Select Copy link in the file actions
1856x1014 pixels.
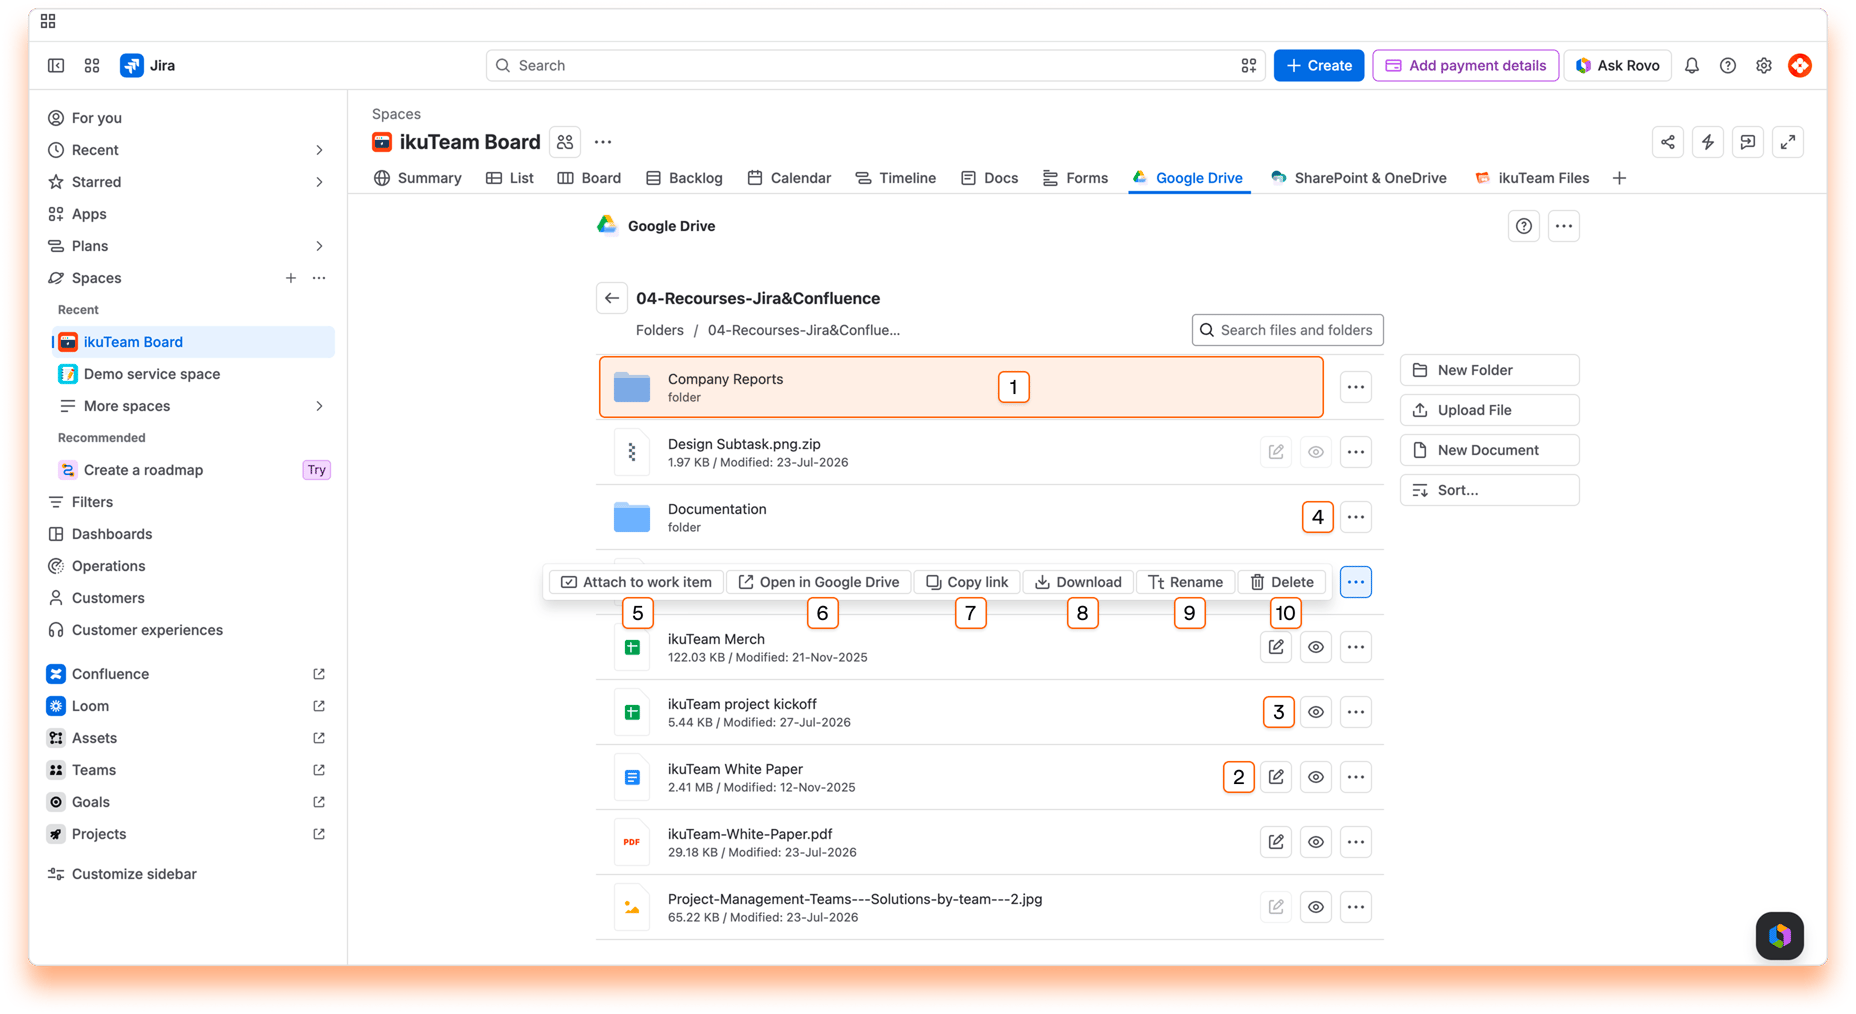coord(967,582)
